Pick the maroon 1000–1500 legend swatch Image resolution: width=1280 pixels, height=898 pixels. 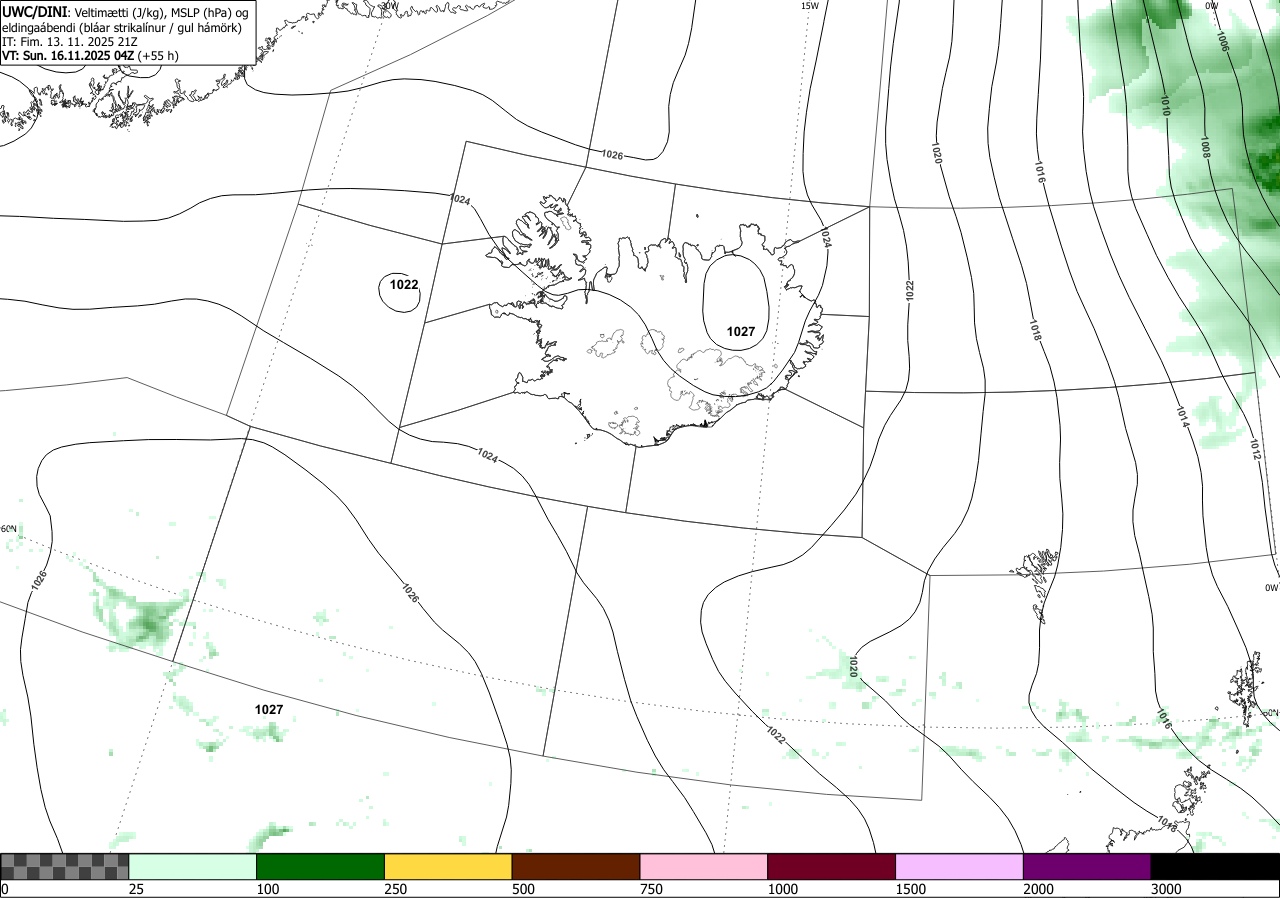832,866
